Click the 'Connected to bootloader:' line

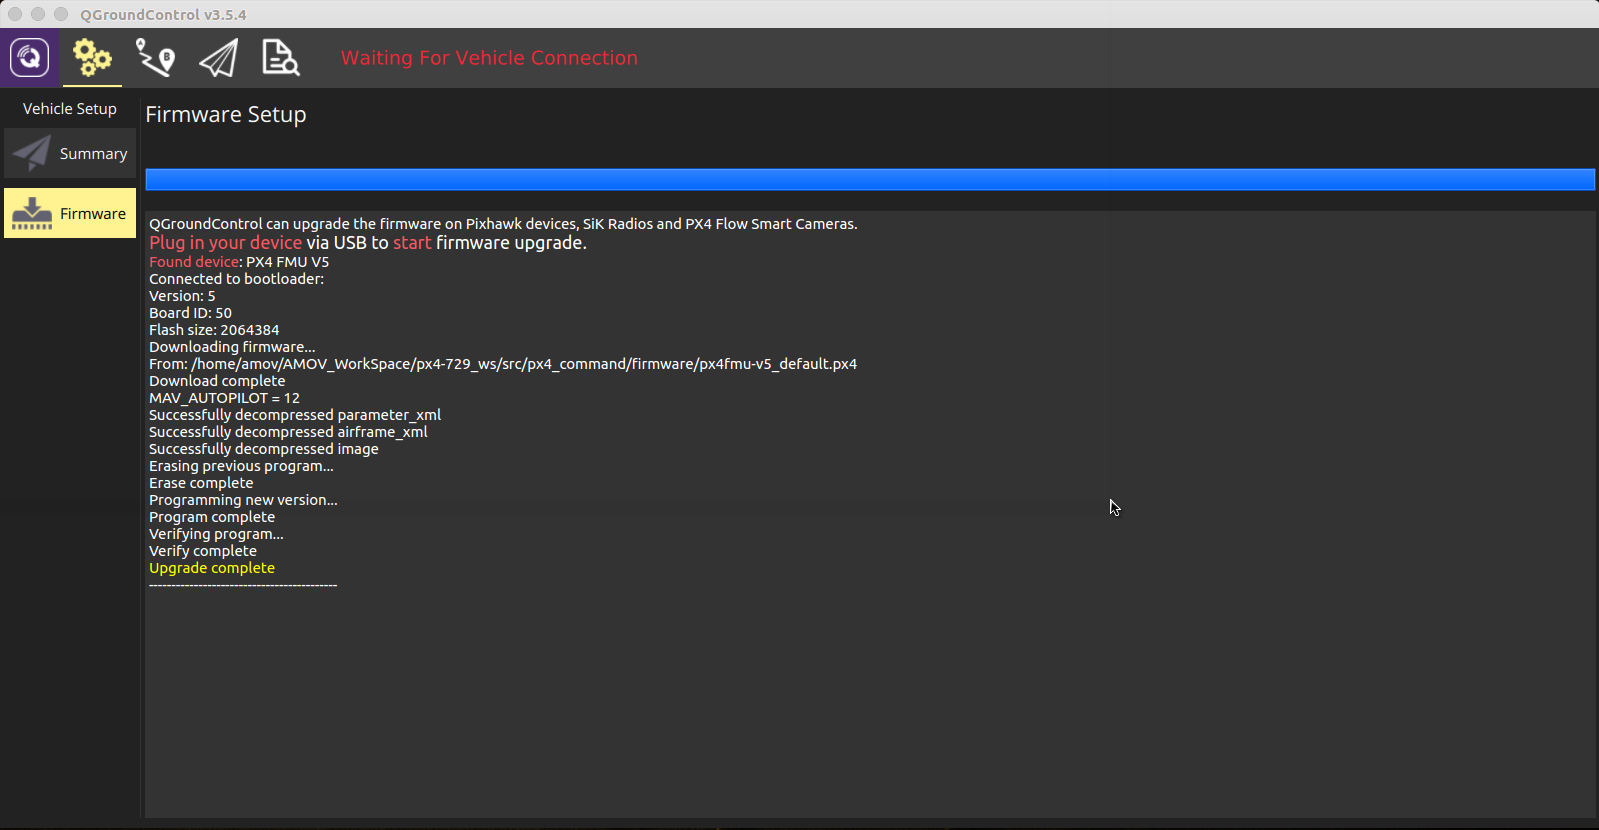[x=237, y=279]
